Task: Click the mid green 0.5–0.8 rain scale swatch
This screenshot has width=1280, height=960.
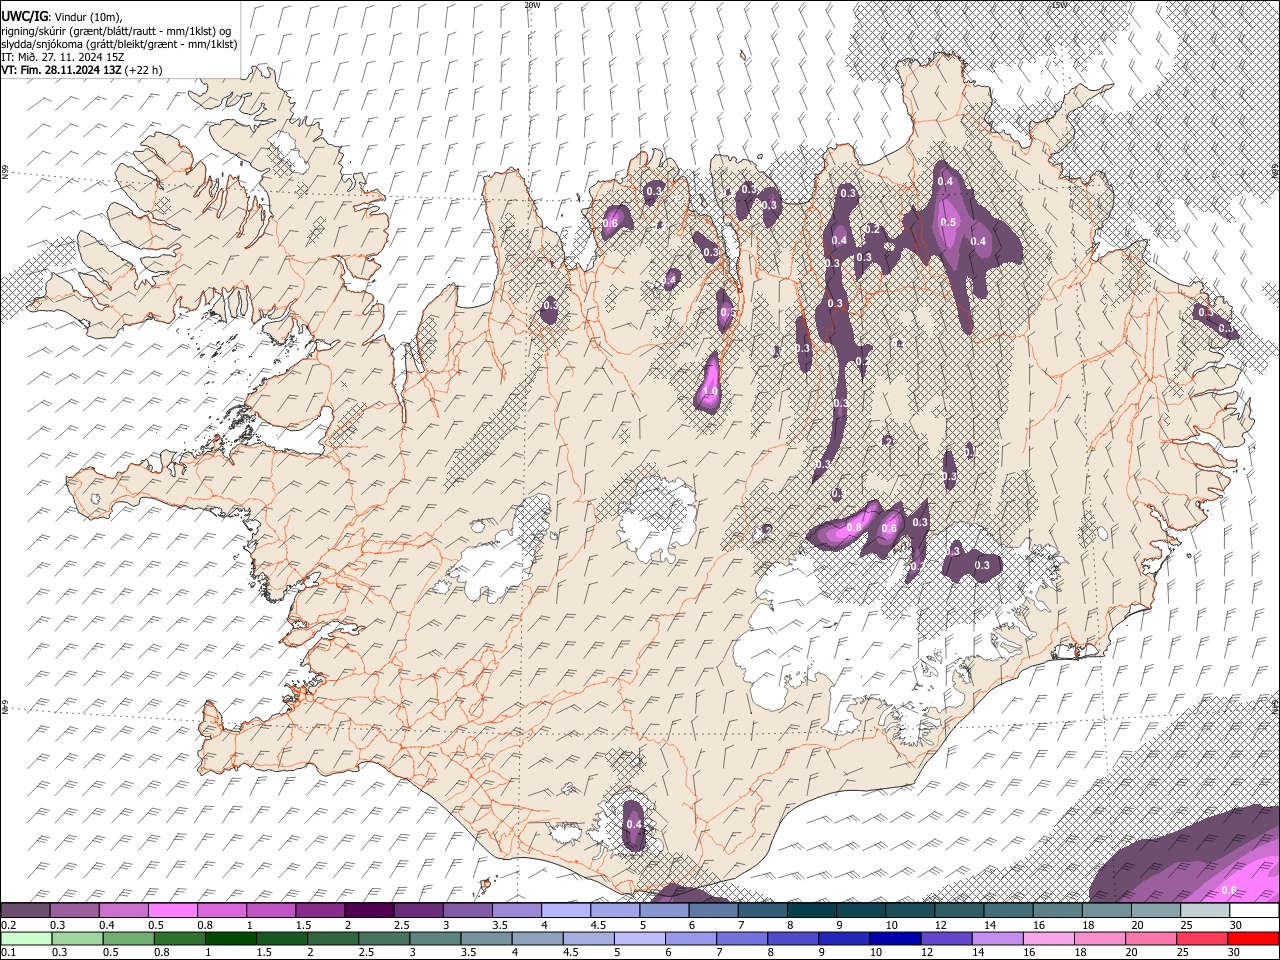Action: click(129, 938)
